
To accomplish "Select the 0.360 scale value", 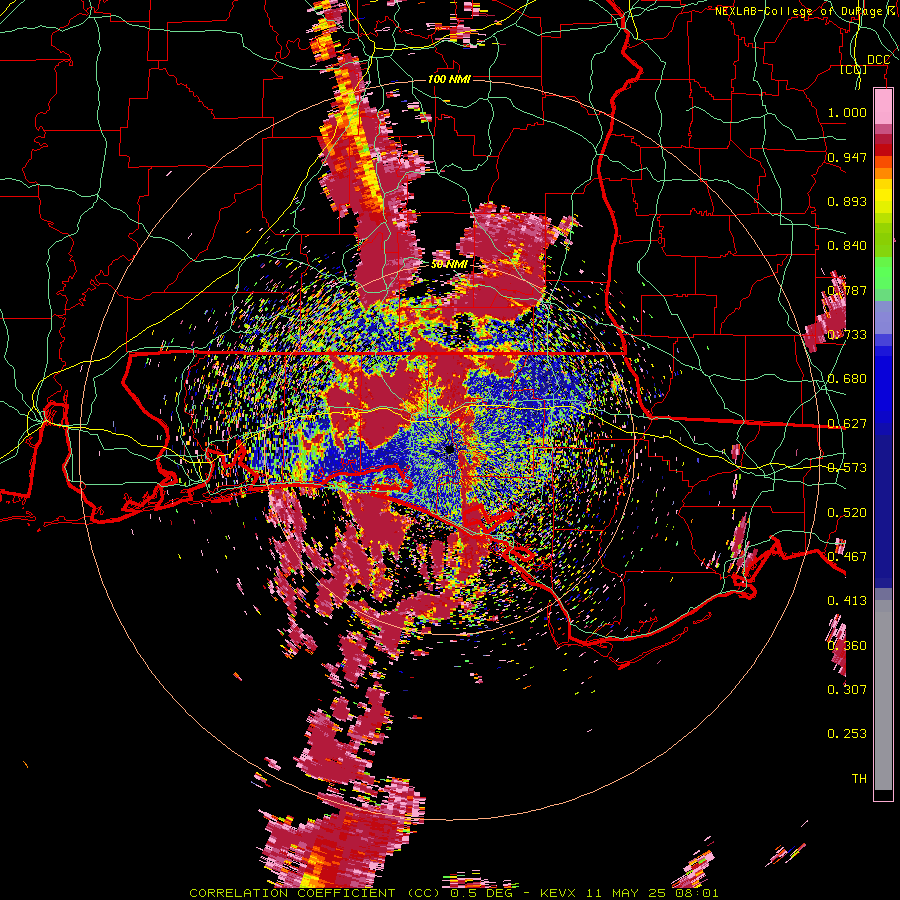I will point(847,646).
